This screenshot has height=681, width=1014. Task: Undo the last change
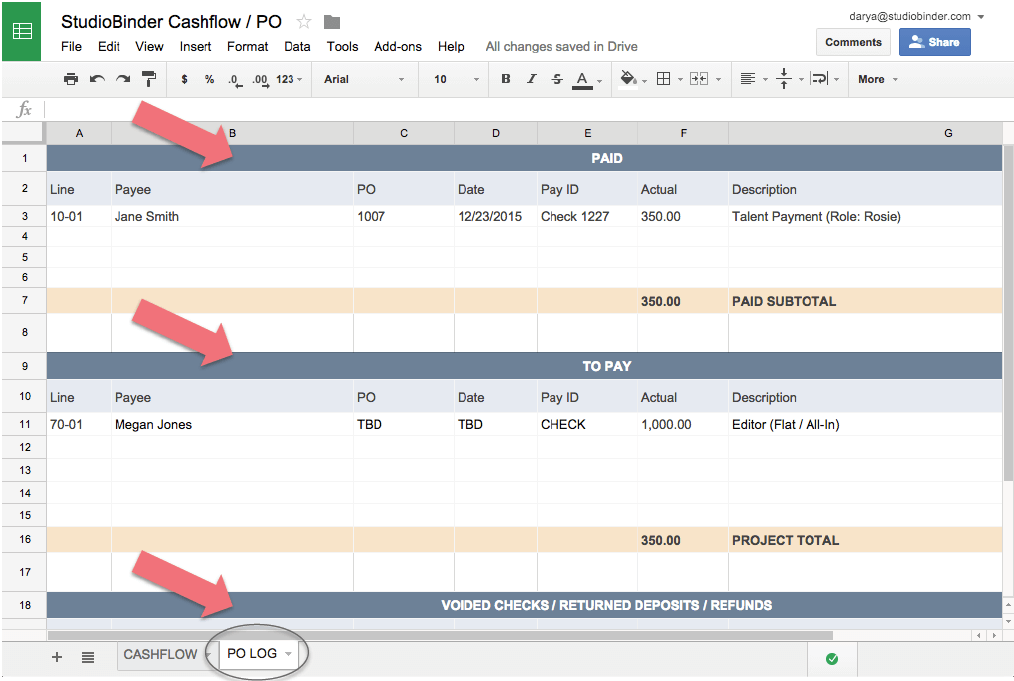(96, 78)
